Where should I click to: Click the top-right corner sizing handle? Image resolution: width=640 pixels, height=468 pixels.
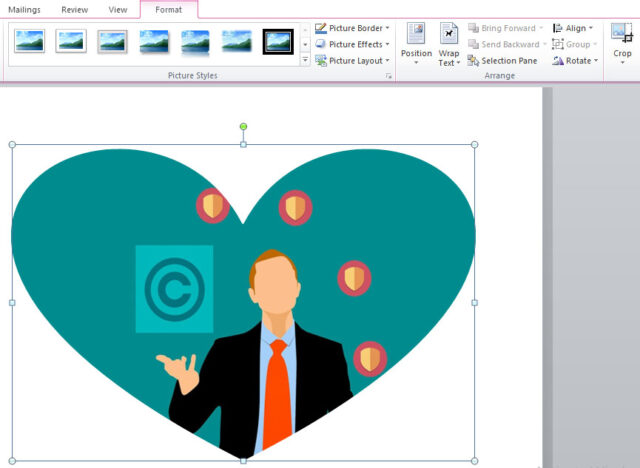474,144
